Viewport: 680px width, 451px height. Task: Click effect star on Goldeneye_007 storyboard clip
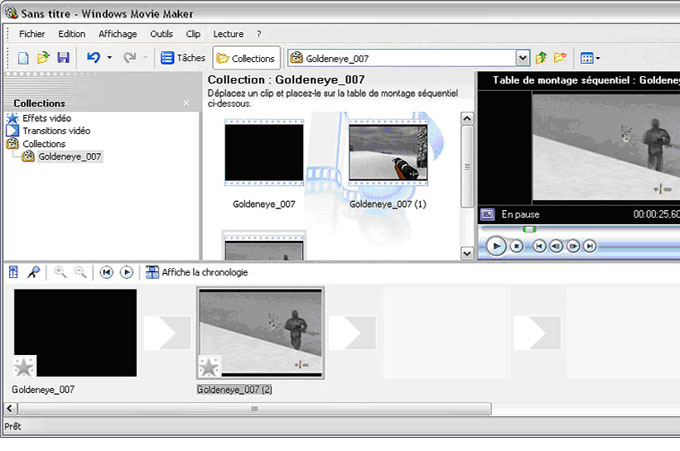(x=24, y=367)
